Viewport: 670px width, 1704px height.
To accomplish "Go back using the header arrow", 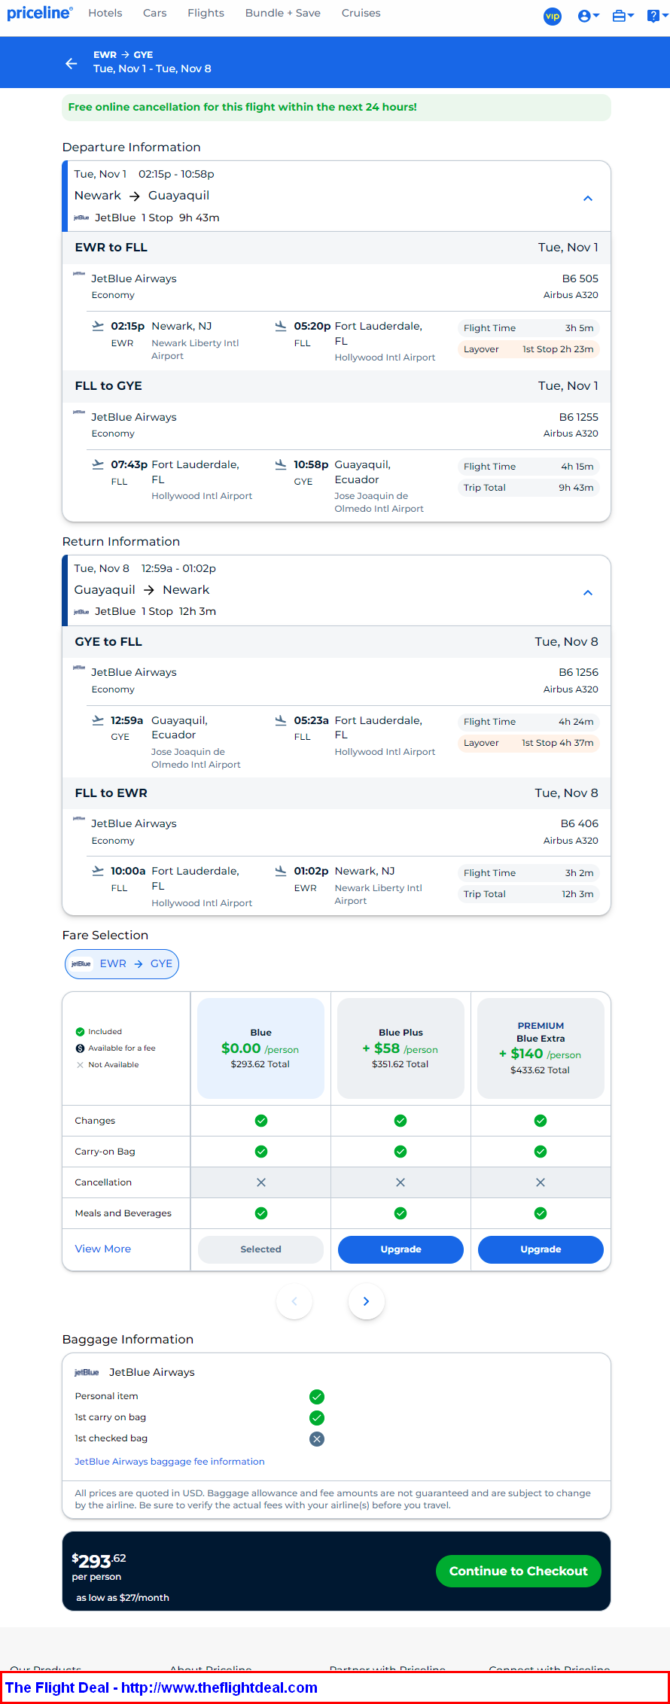I will [x=71, y=63].
